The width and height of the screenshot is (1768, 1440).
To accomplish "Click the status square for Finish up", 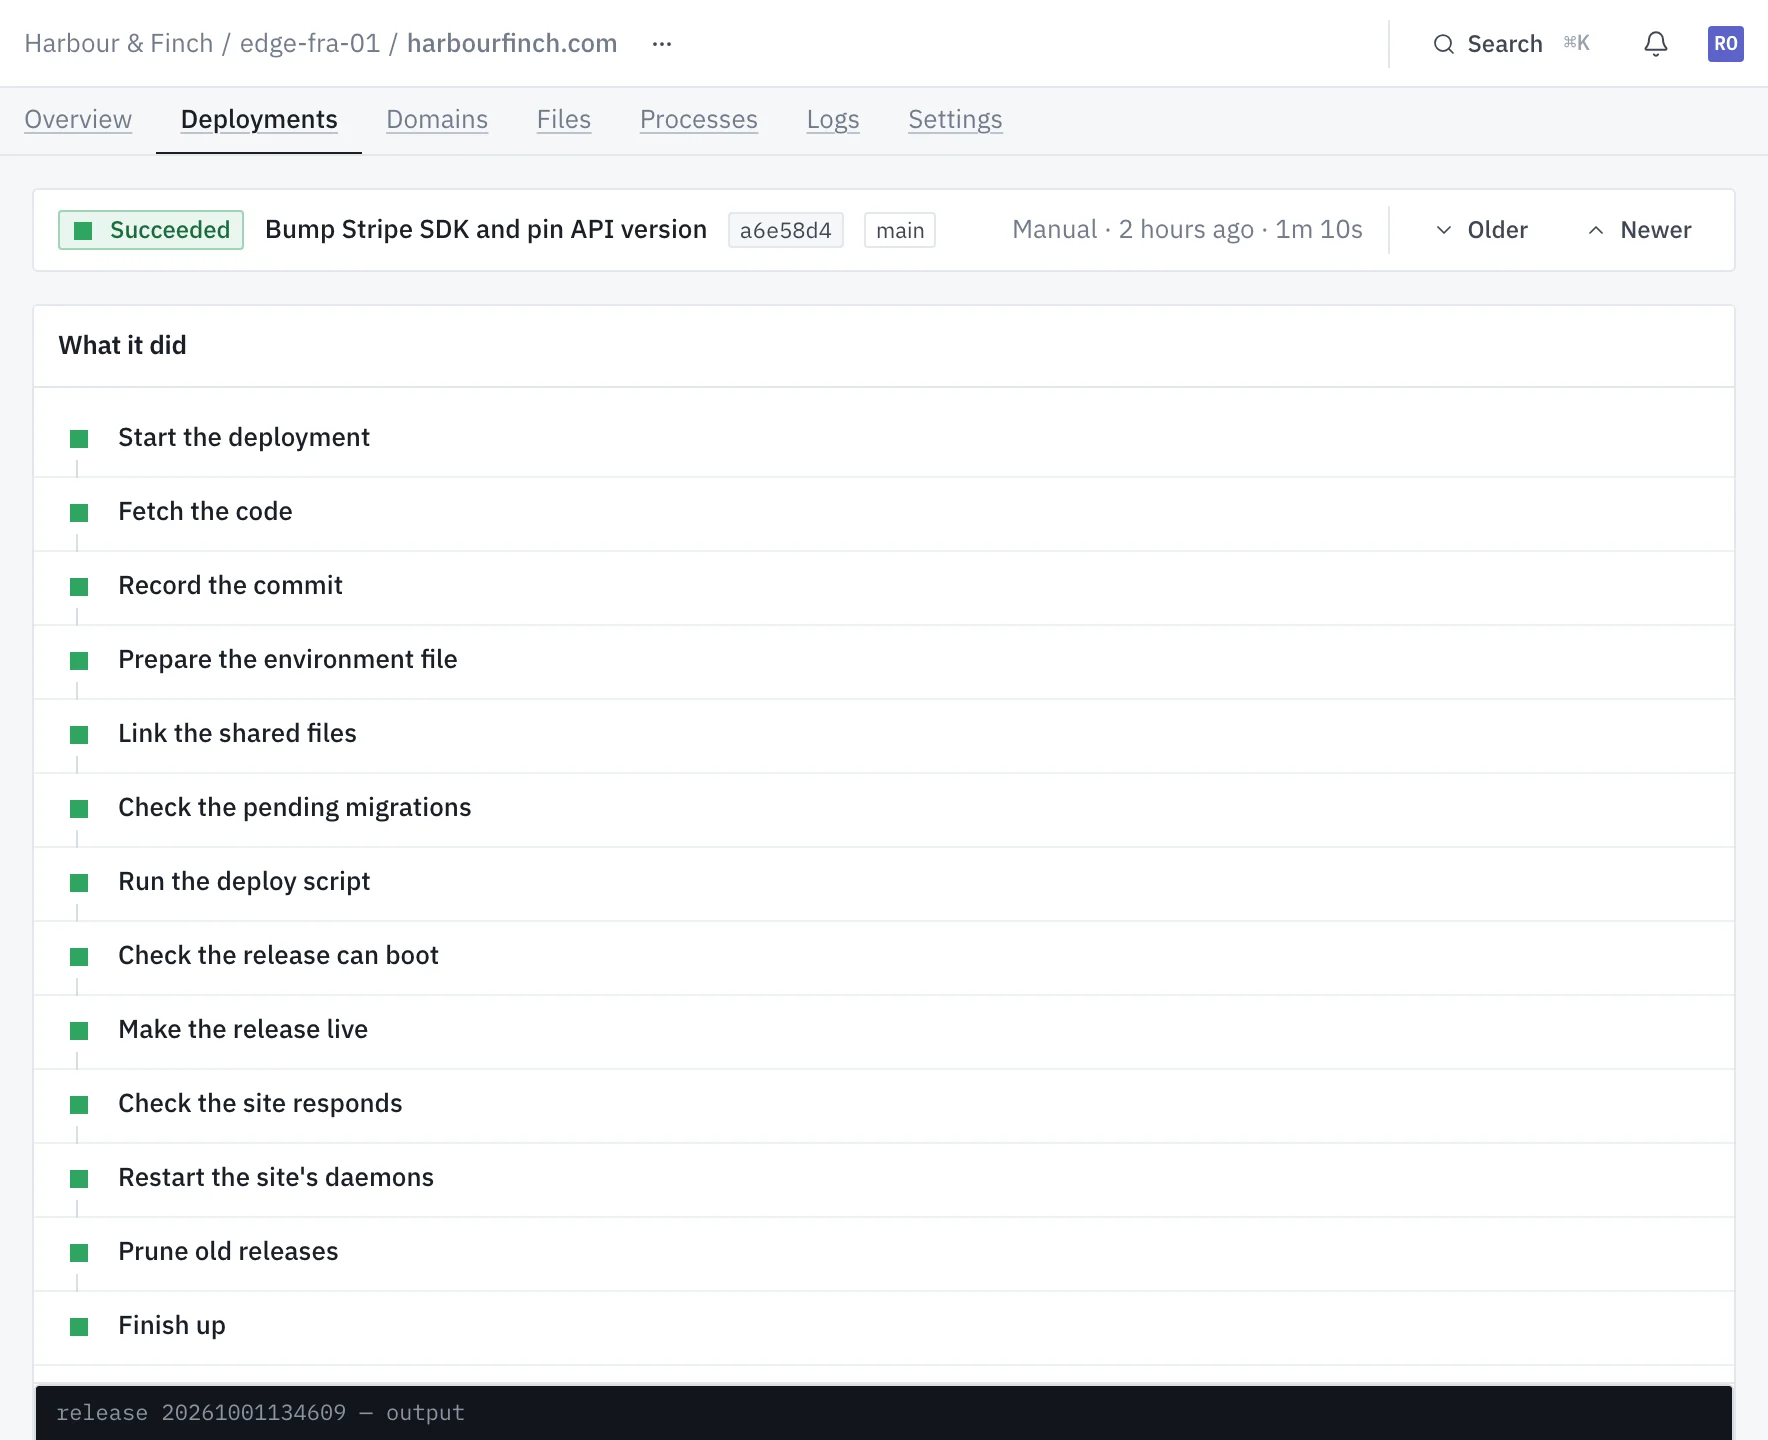I will click(79, 1327).
